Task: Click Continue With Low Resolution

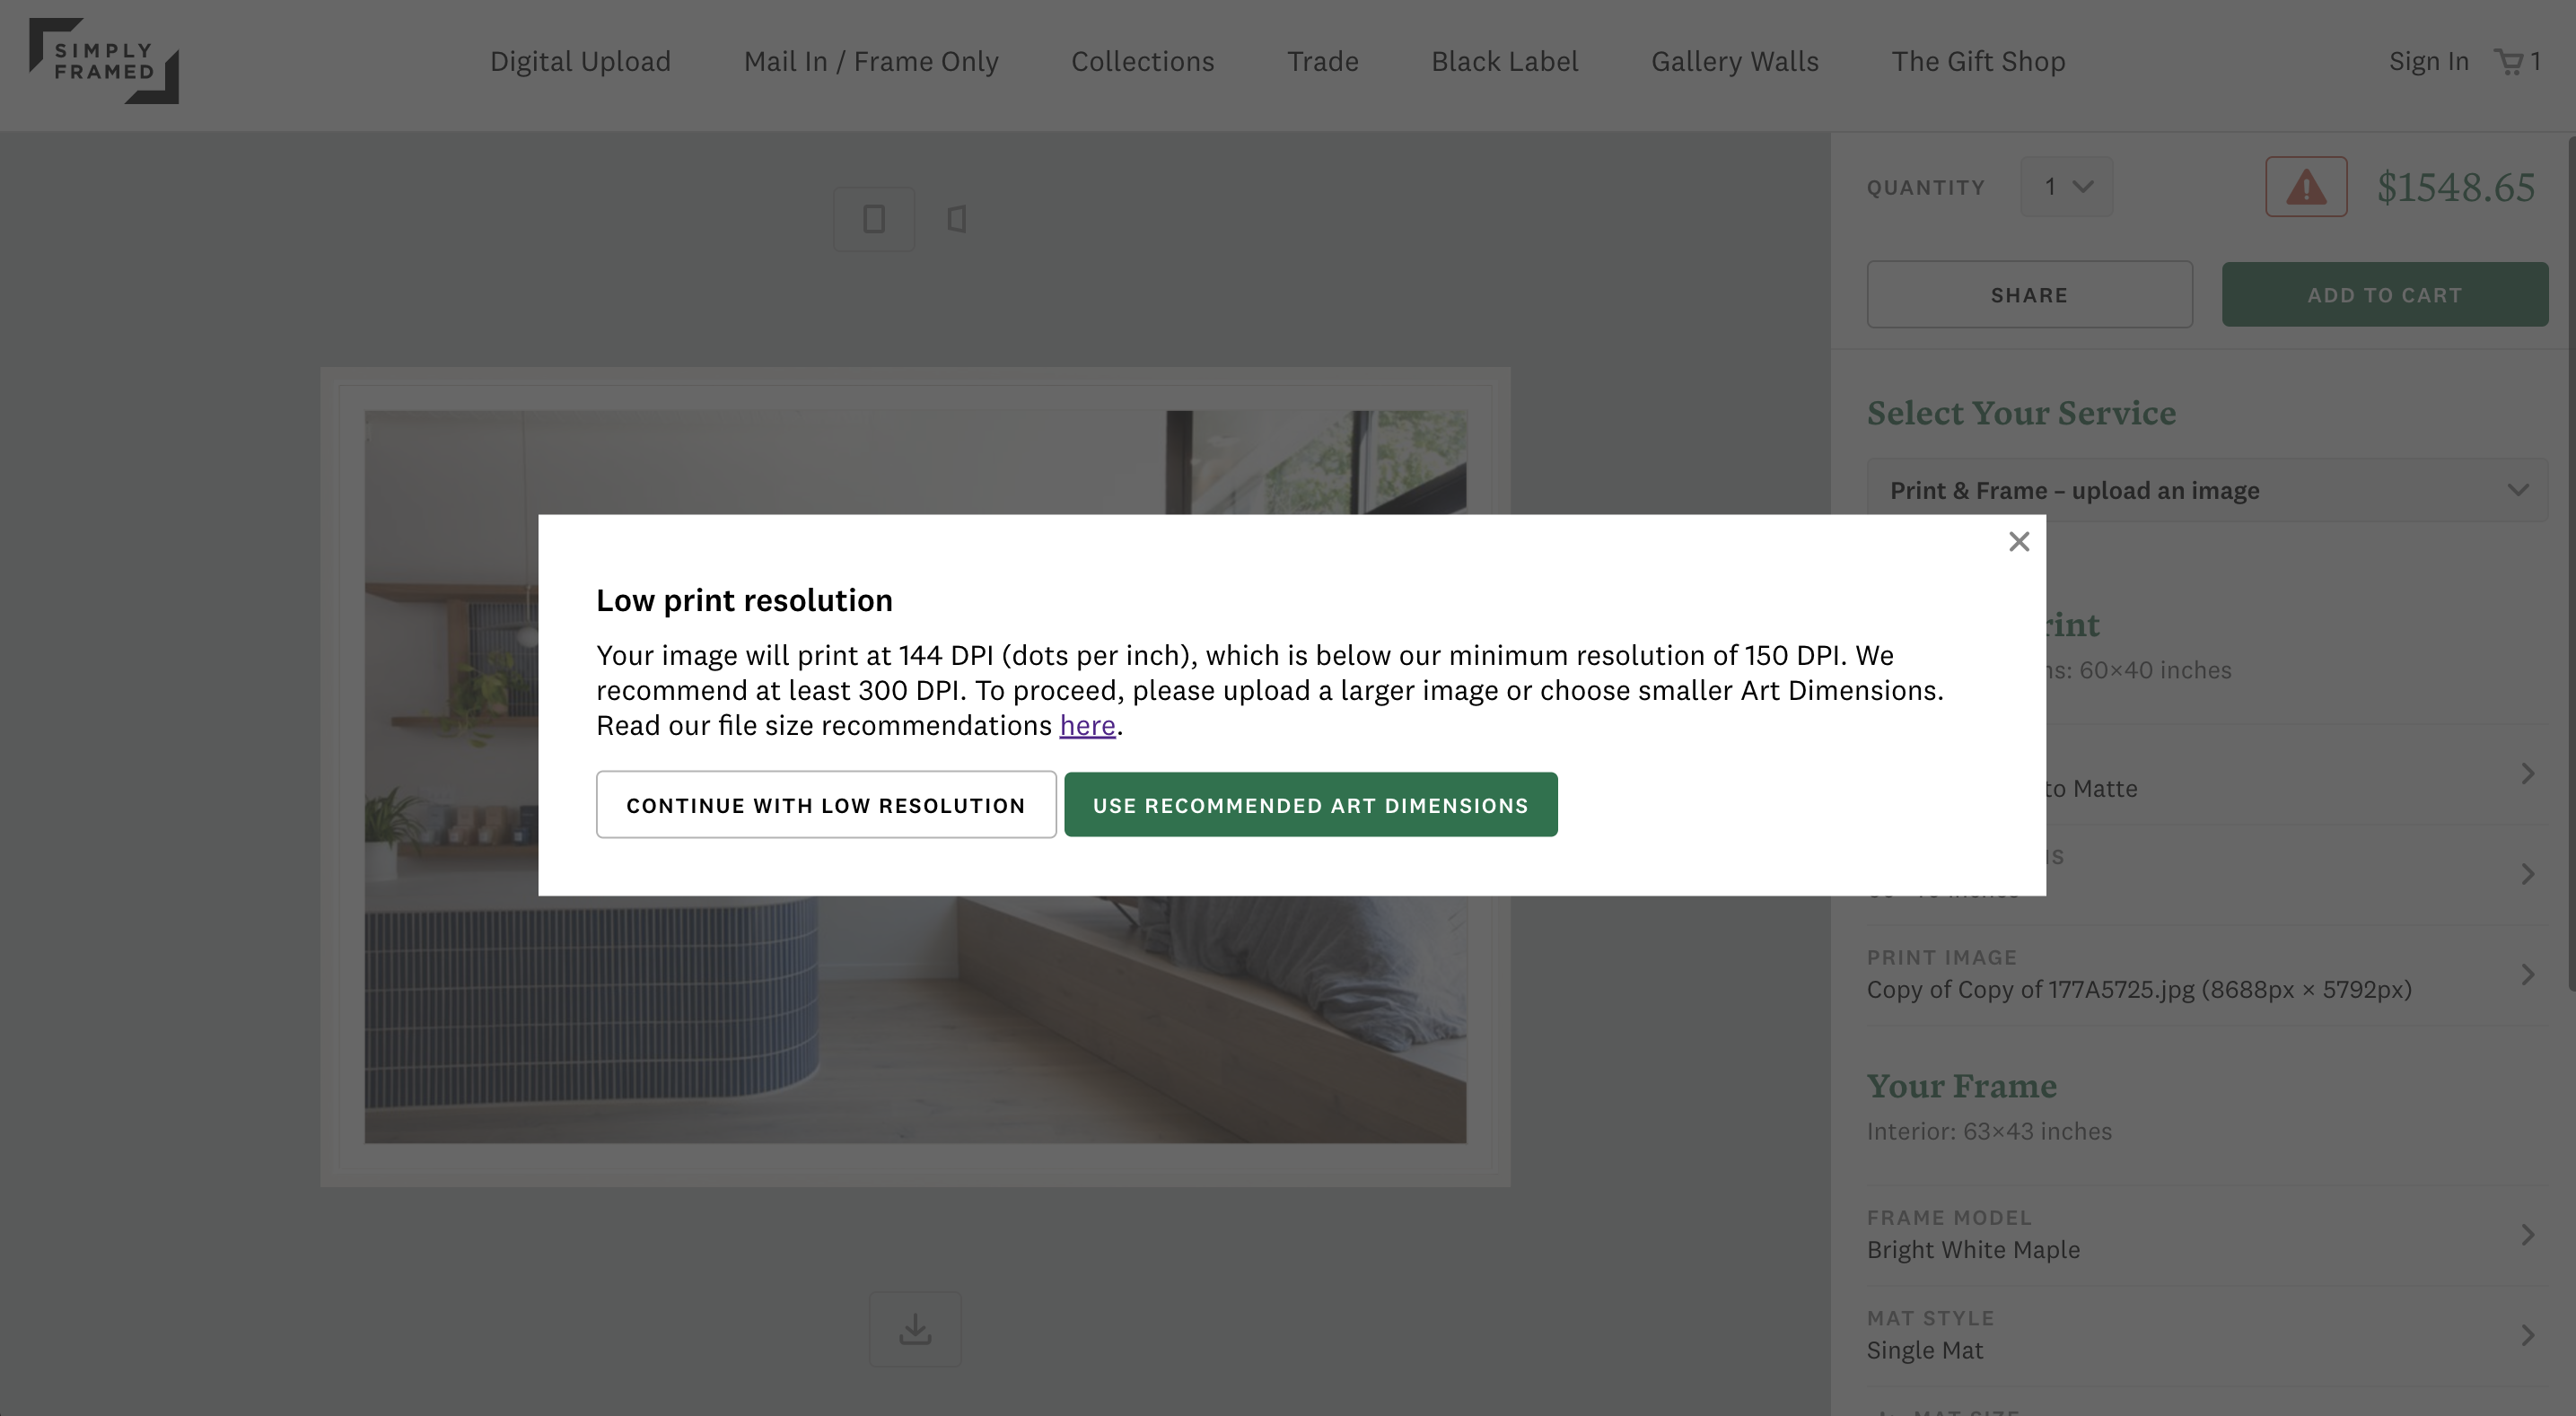Action: click(x=825, y=804)
